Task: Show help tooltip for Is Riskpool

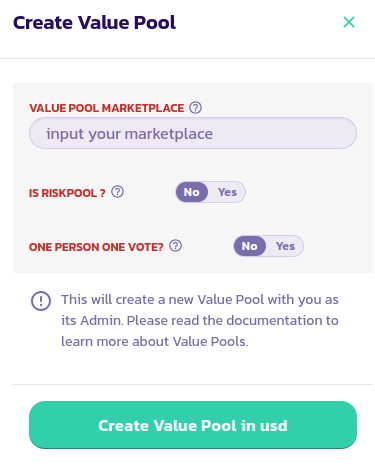Action: [117, 192]
